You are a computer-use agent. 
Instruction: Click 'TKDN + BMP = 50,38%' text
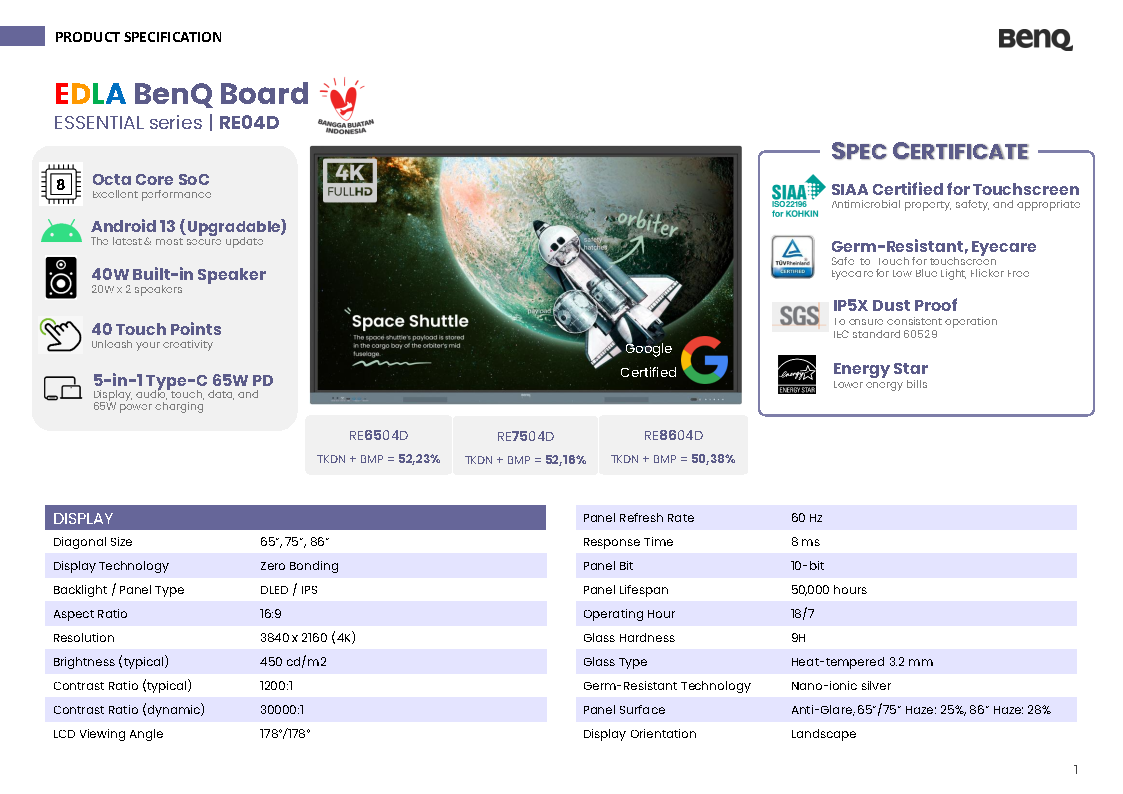pos(673,459)
